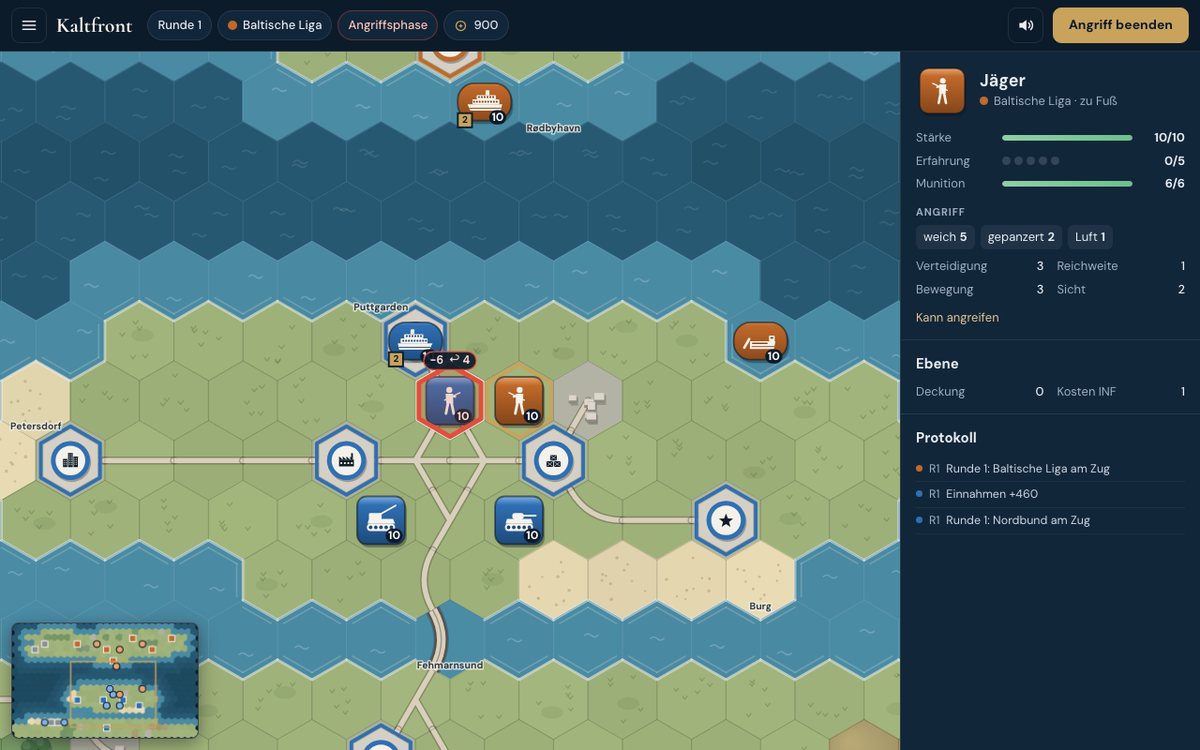Image resolution: width=1200 pixels, height=750 pixels.
Task: Select the blue ferry unit at Puttgarden
Action: (x=415, y=342)
